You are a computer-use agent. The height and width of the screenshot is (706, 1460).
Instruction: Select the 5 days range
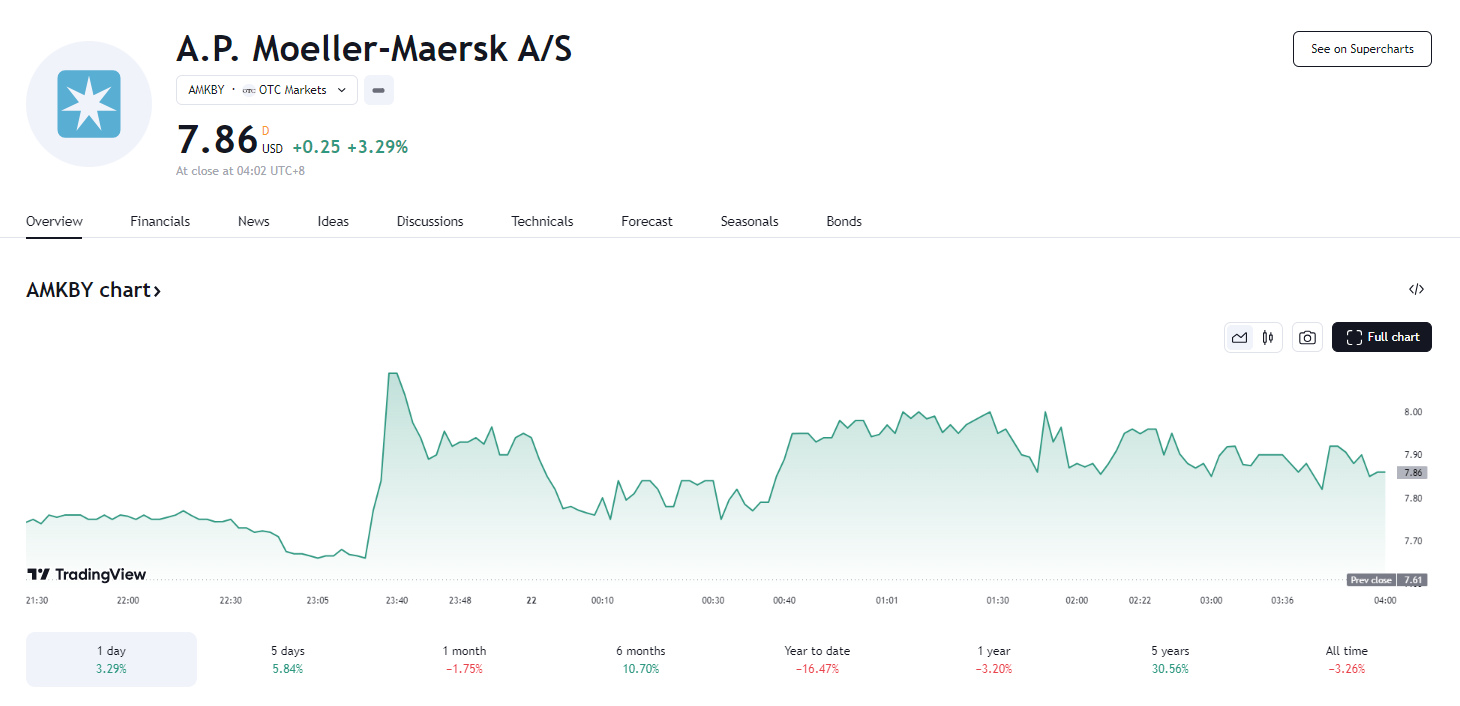click(287, 659)
